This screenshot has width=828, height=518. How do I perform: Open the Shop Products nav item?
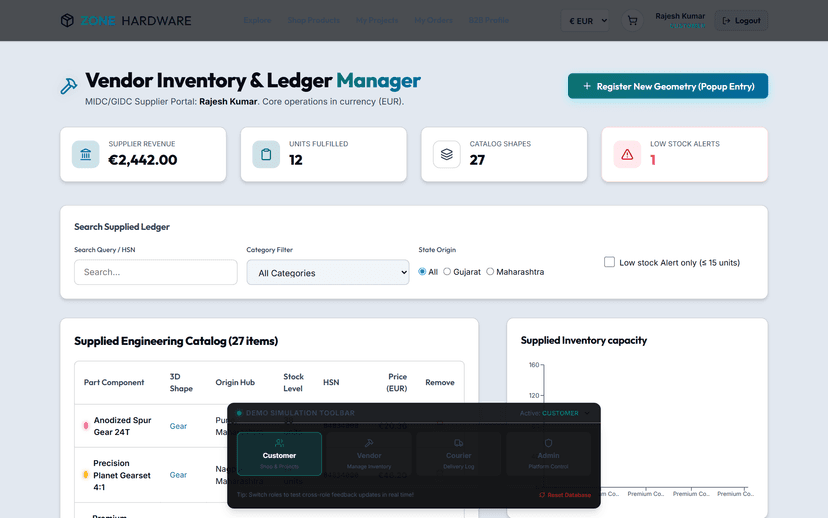point(313,20)
